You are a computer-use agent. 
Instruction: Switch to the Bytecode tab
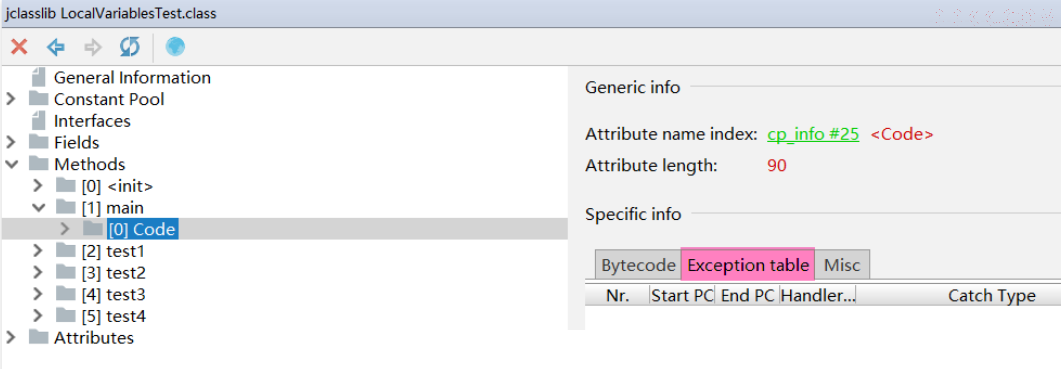pyautogui.click(x=638, y=265)
